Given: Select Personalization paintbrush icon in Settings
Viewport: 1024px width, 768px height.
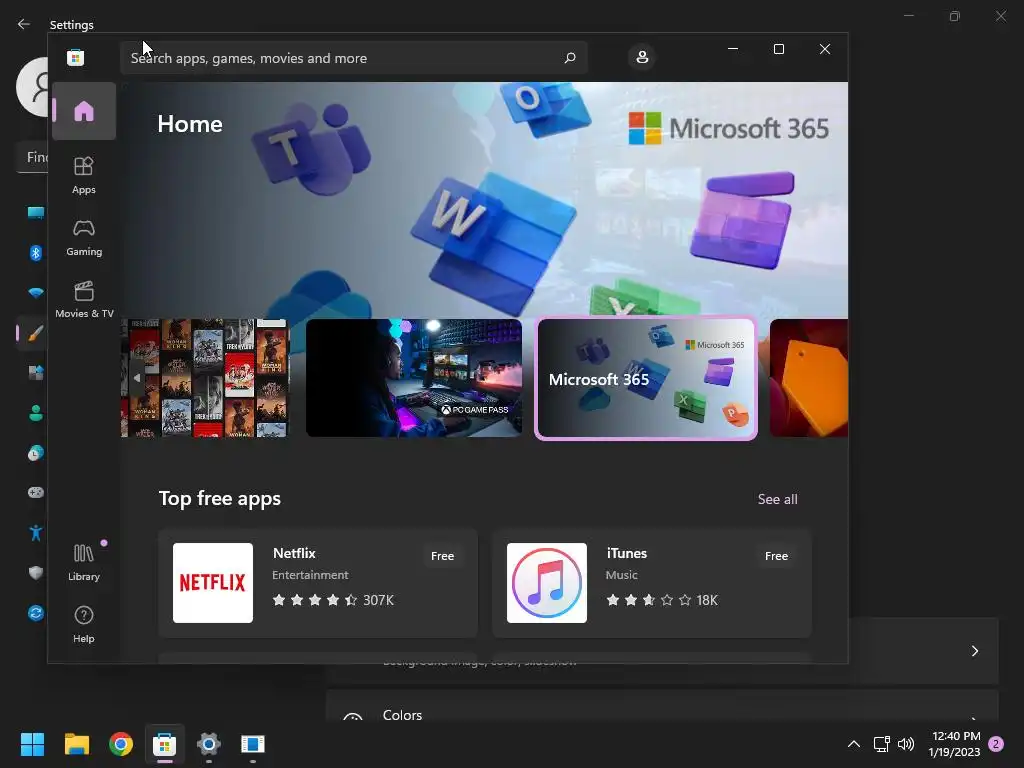Looking at the screenshot, I should (36, 333).
